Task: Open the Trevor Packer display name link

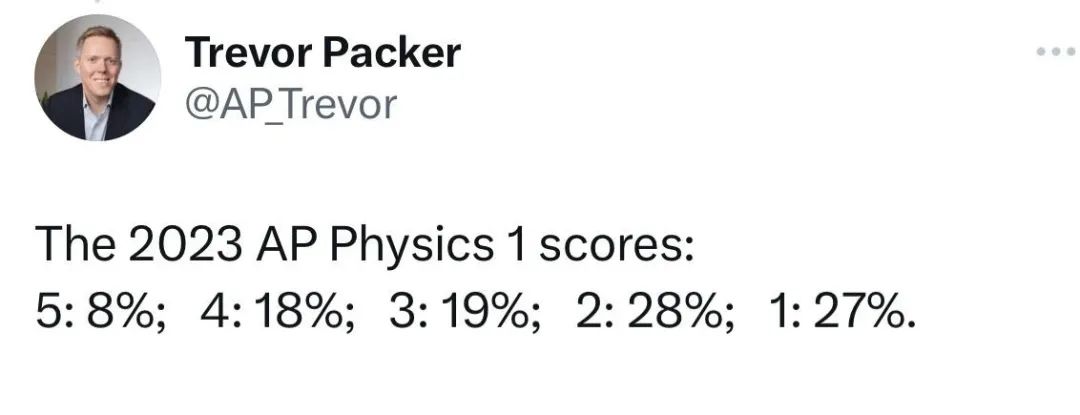Action: [x=322, y=52]
